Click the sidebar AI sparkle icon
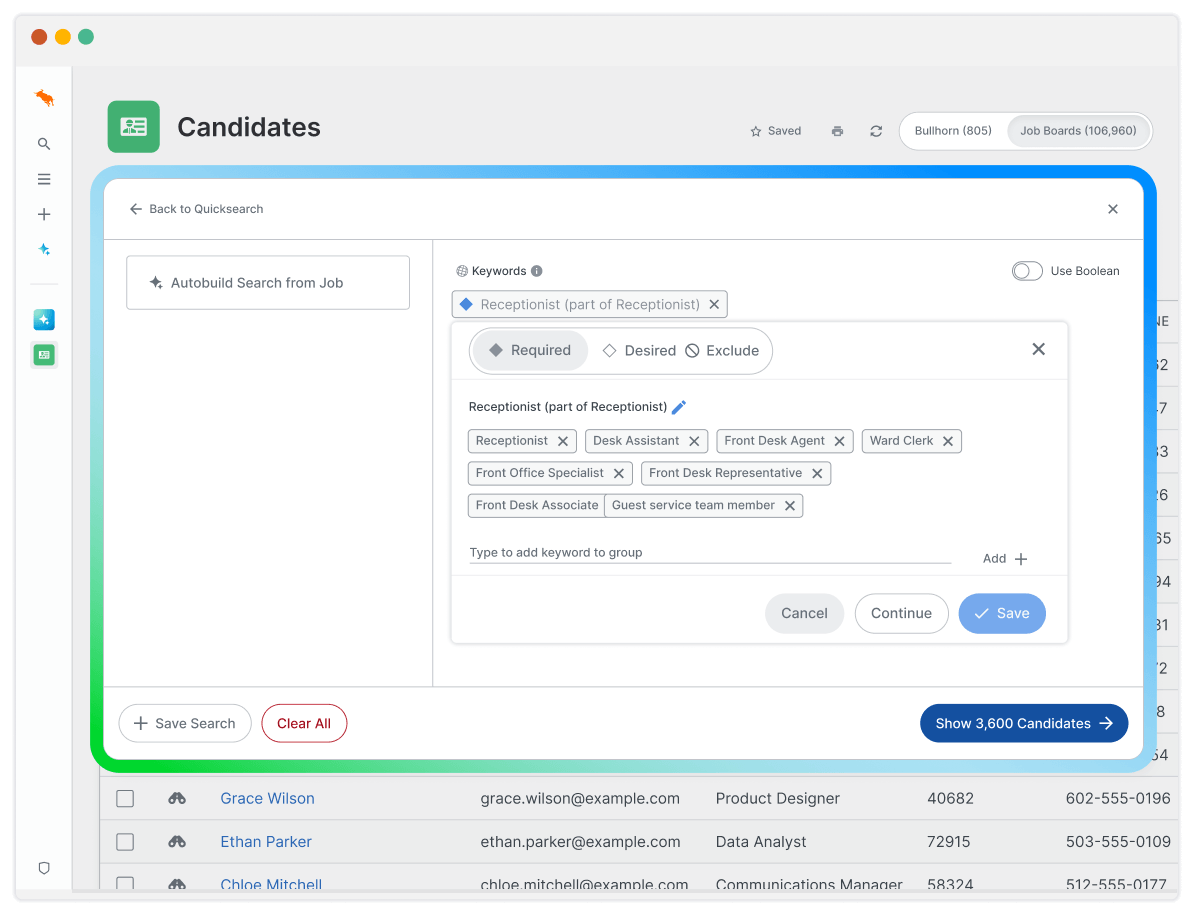The width and height of the screenshot is (1200, 920). (44, 250)
